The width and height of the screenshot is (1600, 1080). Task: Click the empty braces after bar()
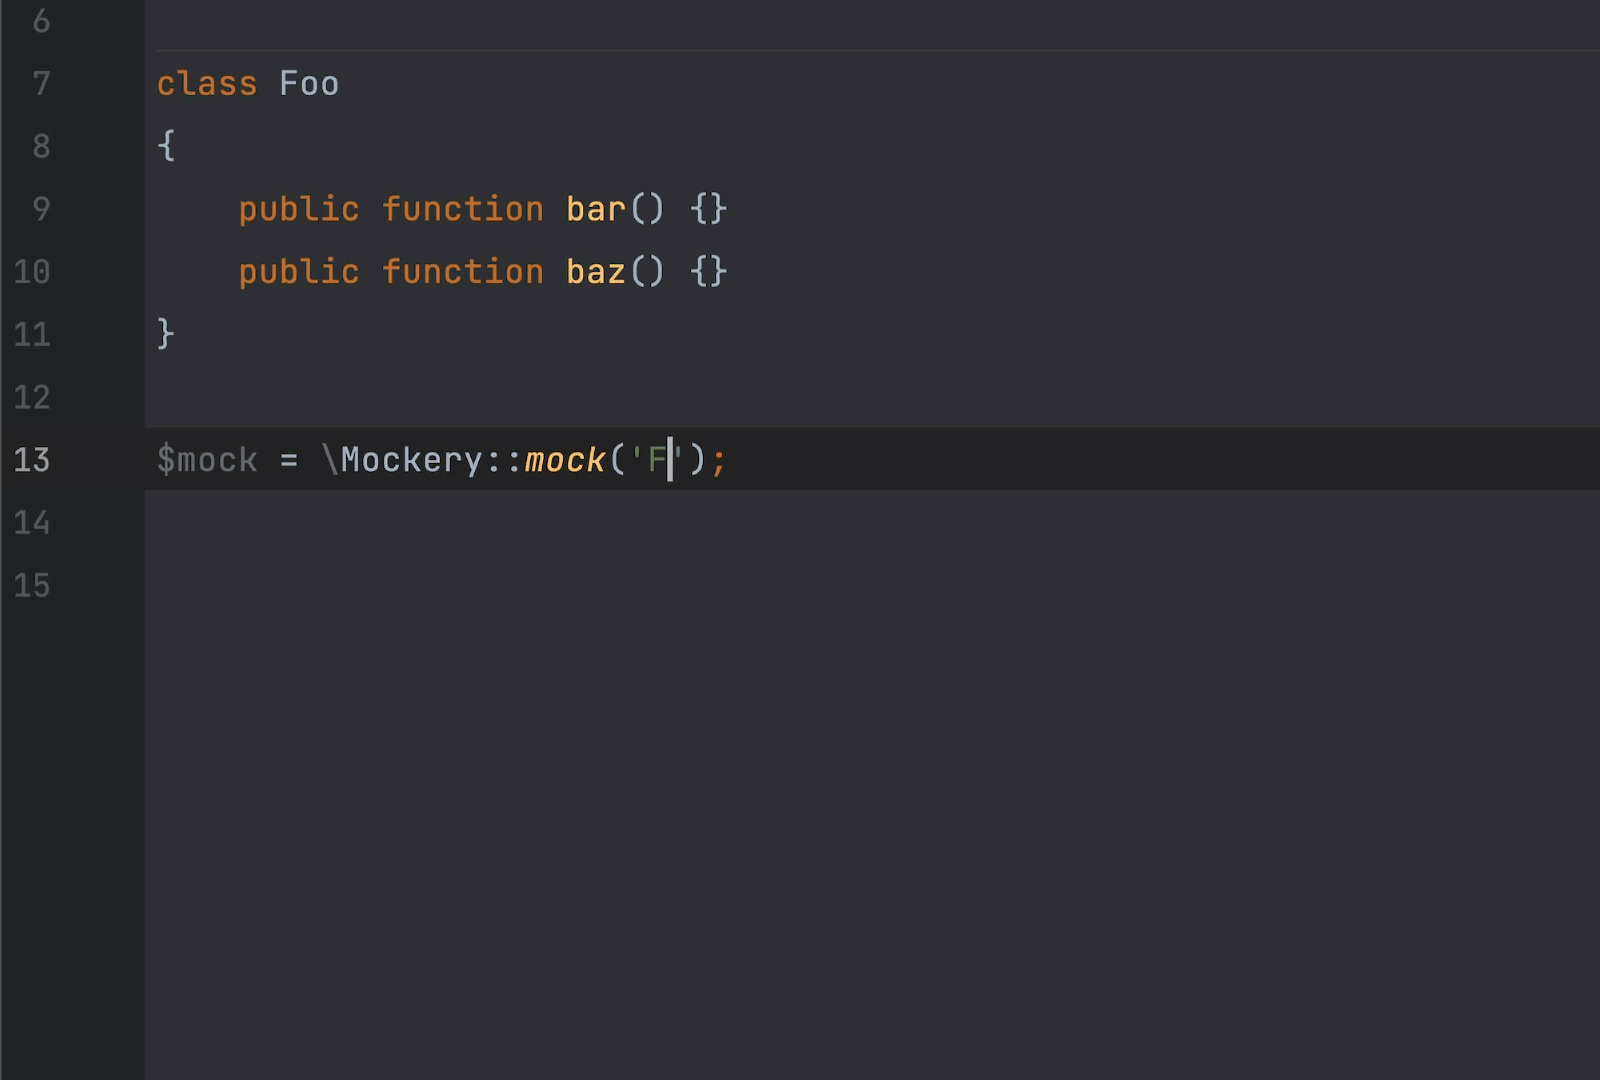pyautogui.click(x=708, y=209)
